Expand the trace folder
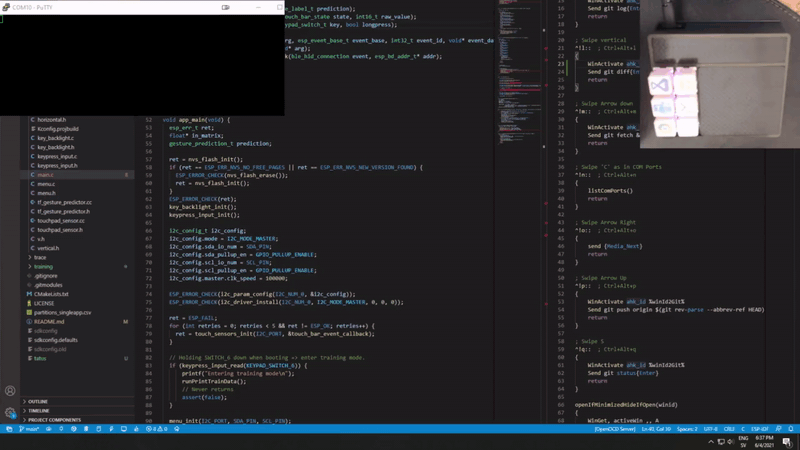800x450 pixels. (x=40, y=257)
